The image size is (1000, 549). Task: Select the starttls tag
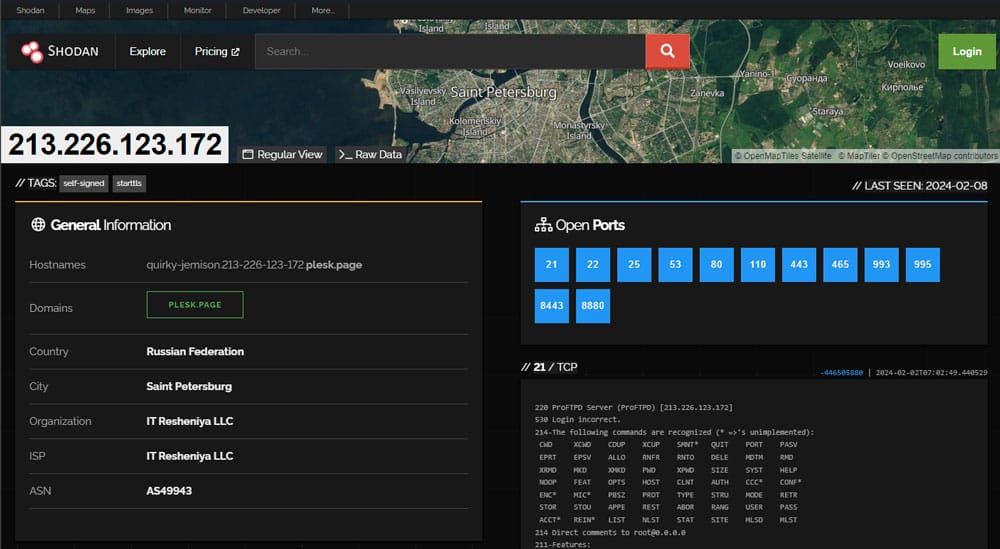129,184
